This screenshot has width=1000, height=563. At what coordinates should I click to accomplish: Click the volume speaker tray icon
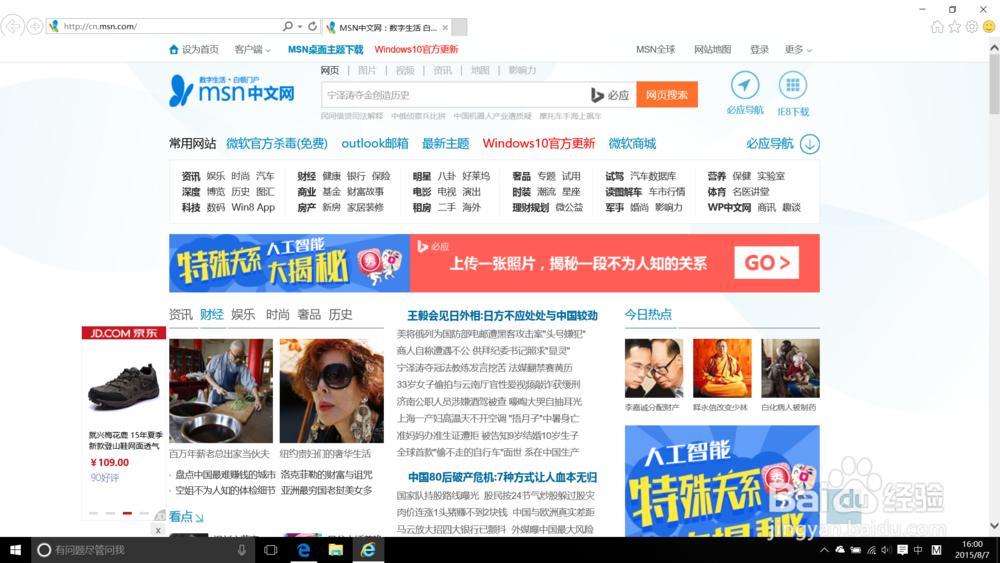[x=886, y=550]
